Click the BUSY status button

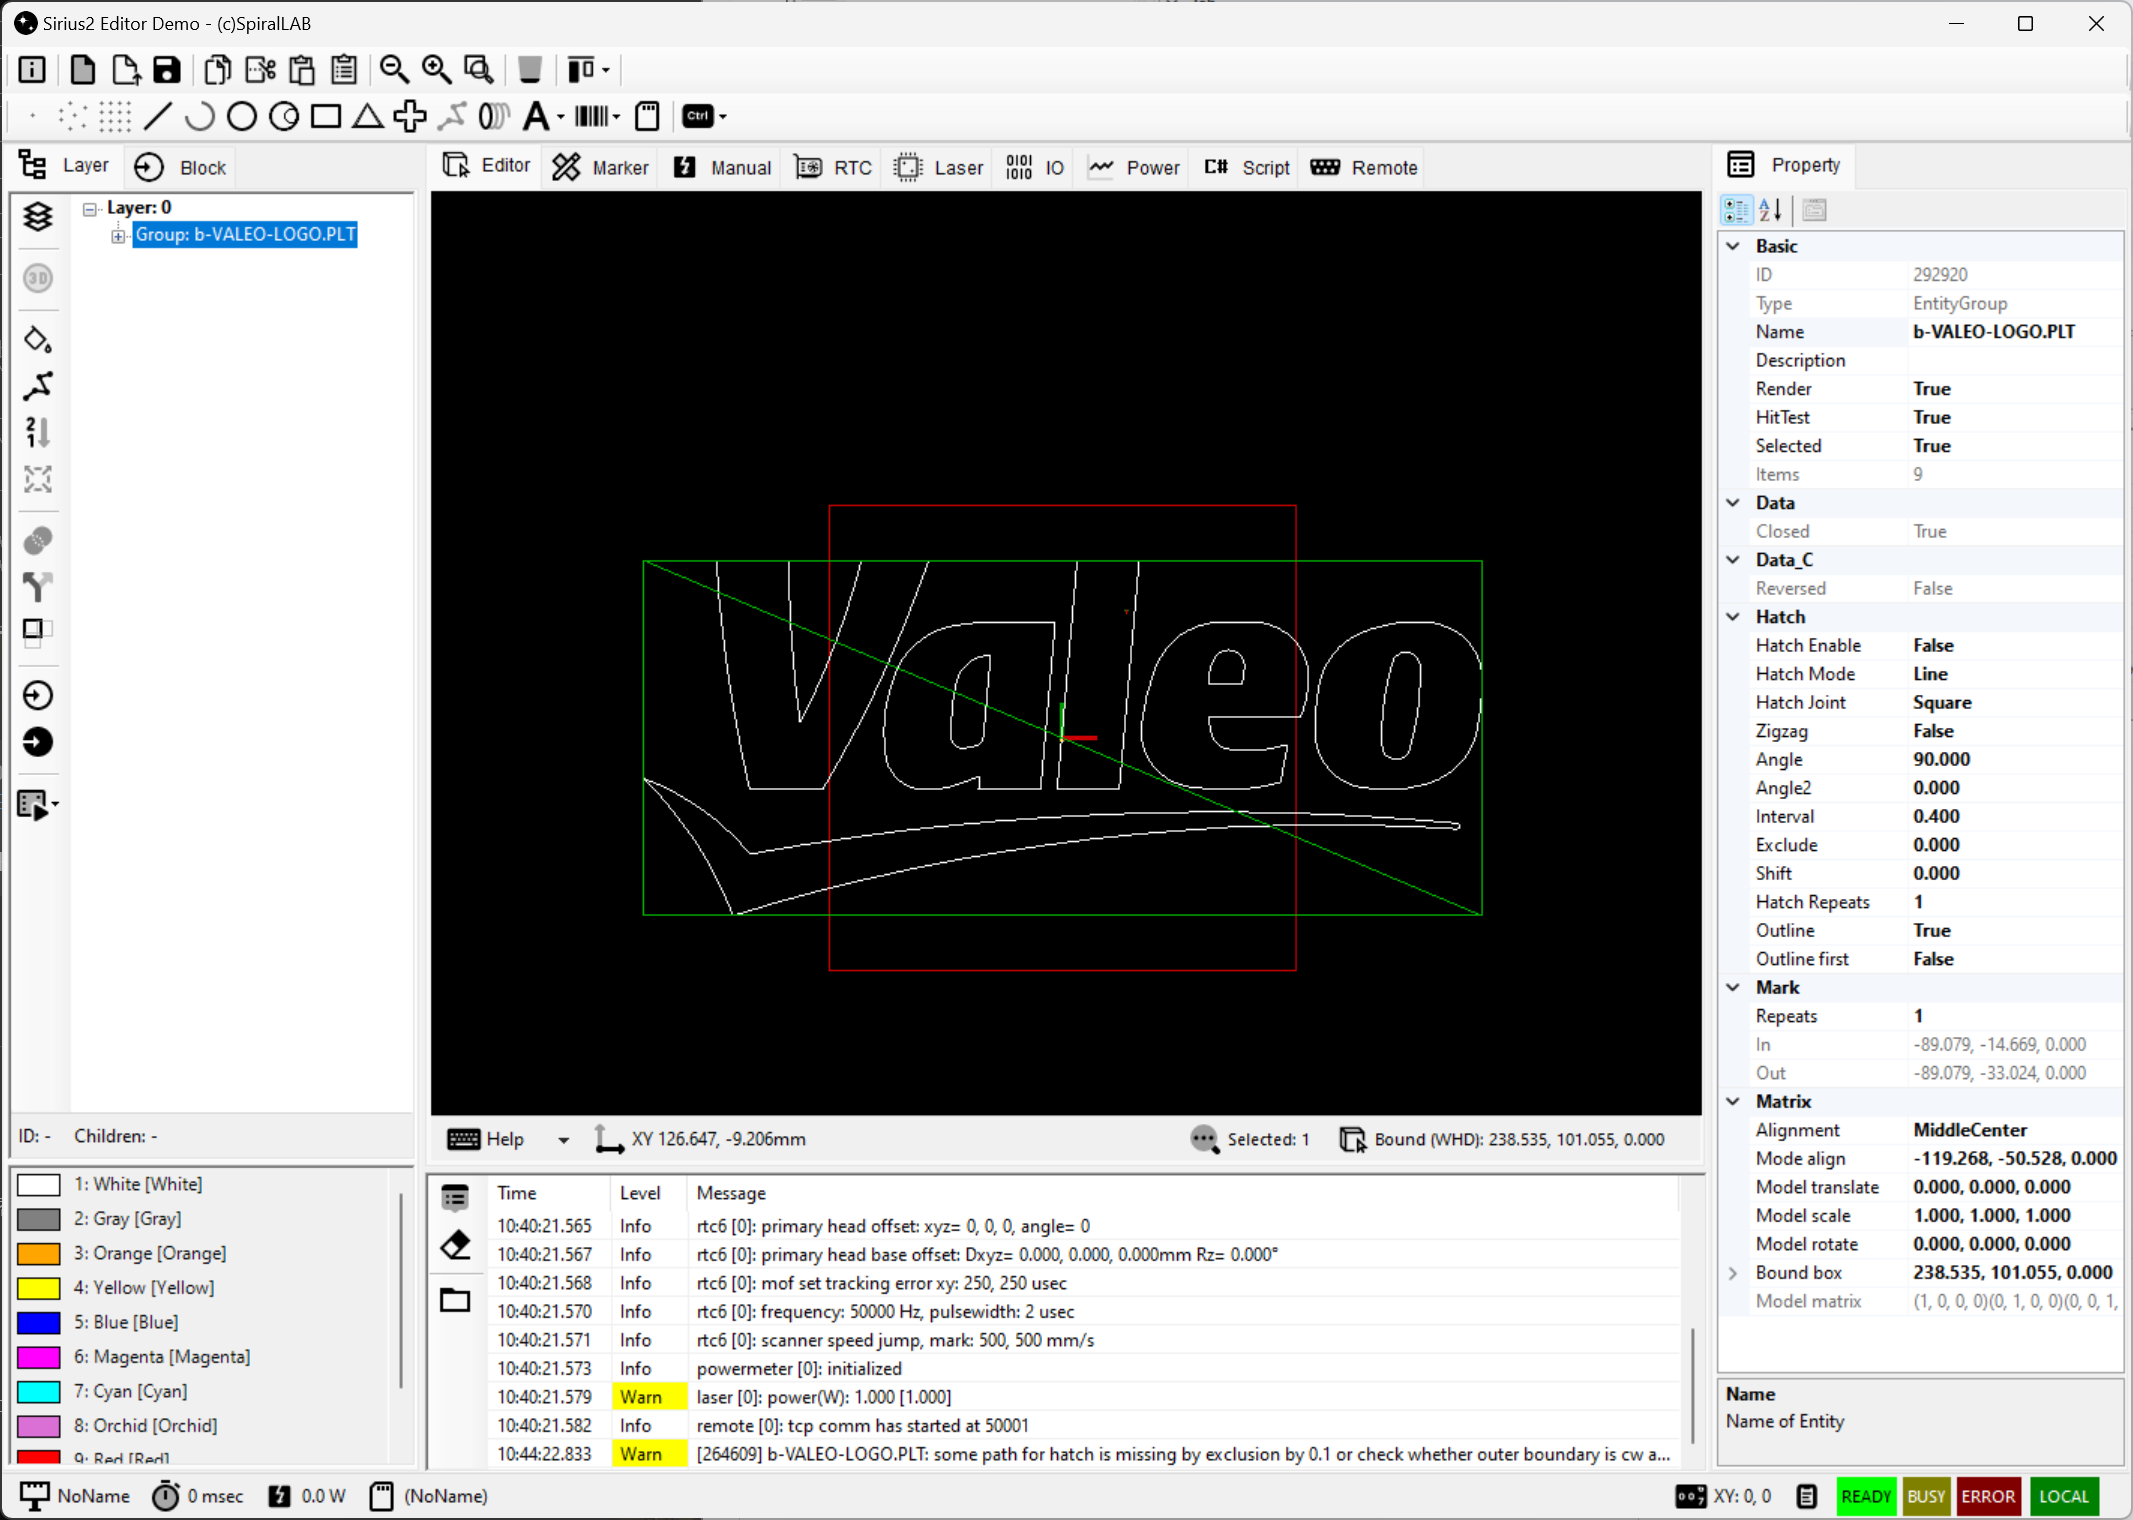click(x=1926, y=1496)
